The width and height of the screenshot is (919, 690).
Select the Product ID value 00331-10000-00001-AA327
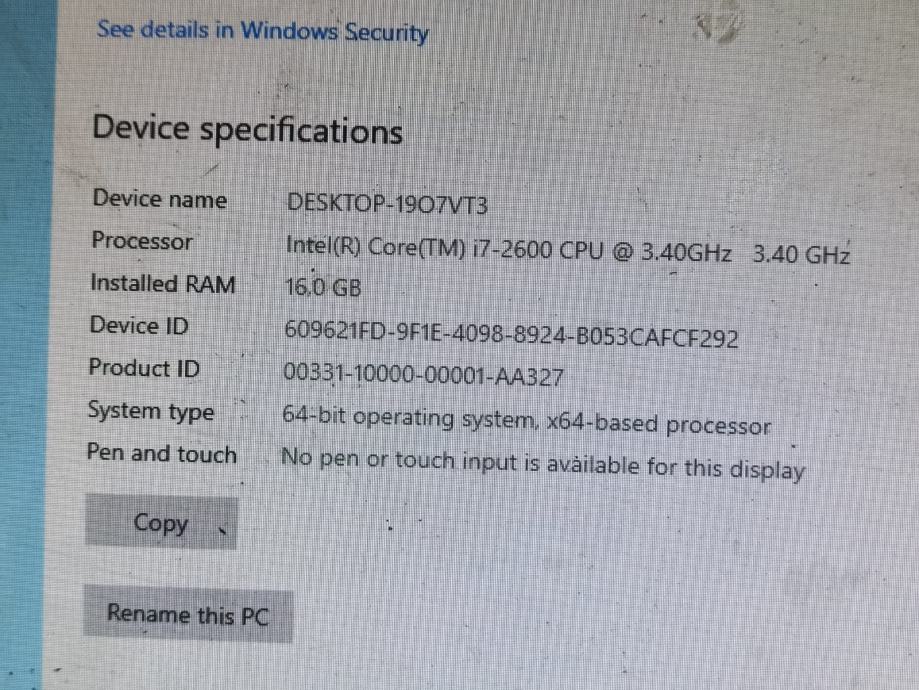(423, 376)
